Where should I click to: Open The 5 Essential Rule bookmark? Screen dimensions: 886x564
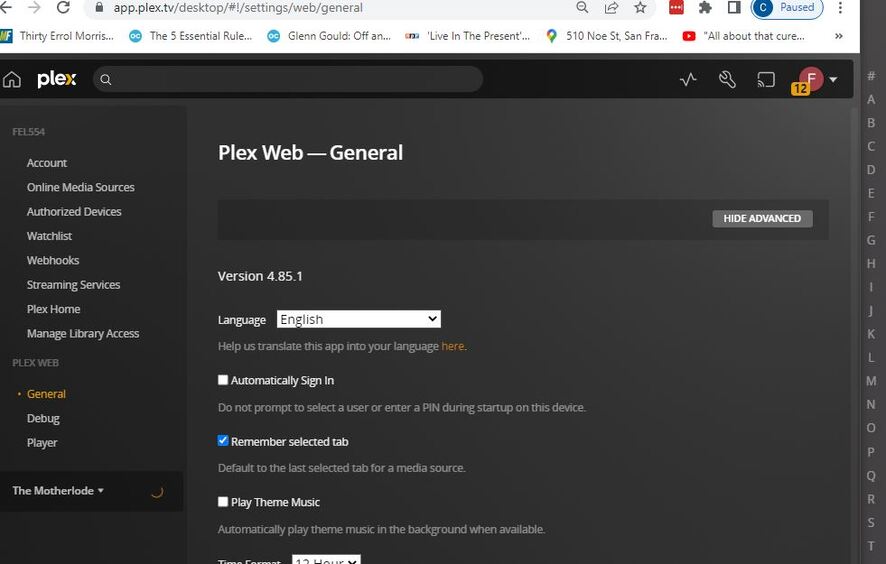(x=190, y=36)
